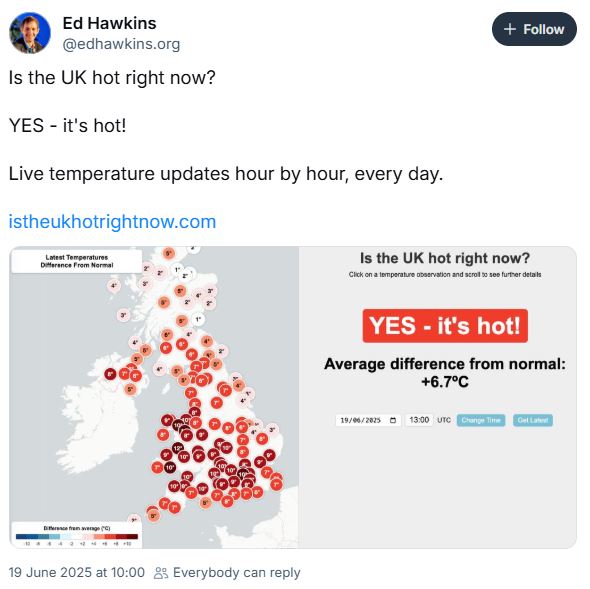The image size is (590, 589).
Task: Click the people icon beside Everybody can reply
Action: point(161,573)
